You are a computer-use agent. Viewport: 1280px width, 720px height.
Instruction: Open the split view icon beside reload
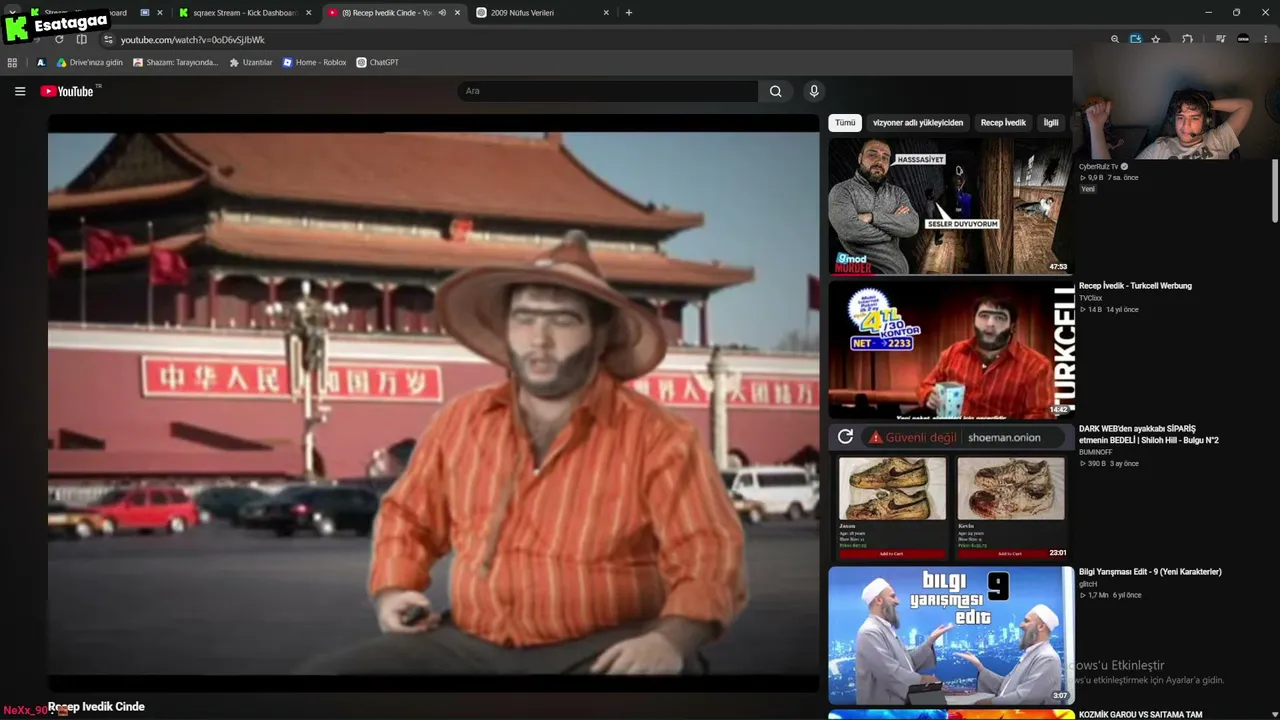[x=82, y=40]
